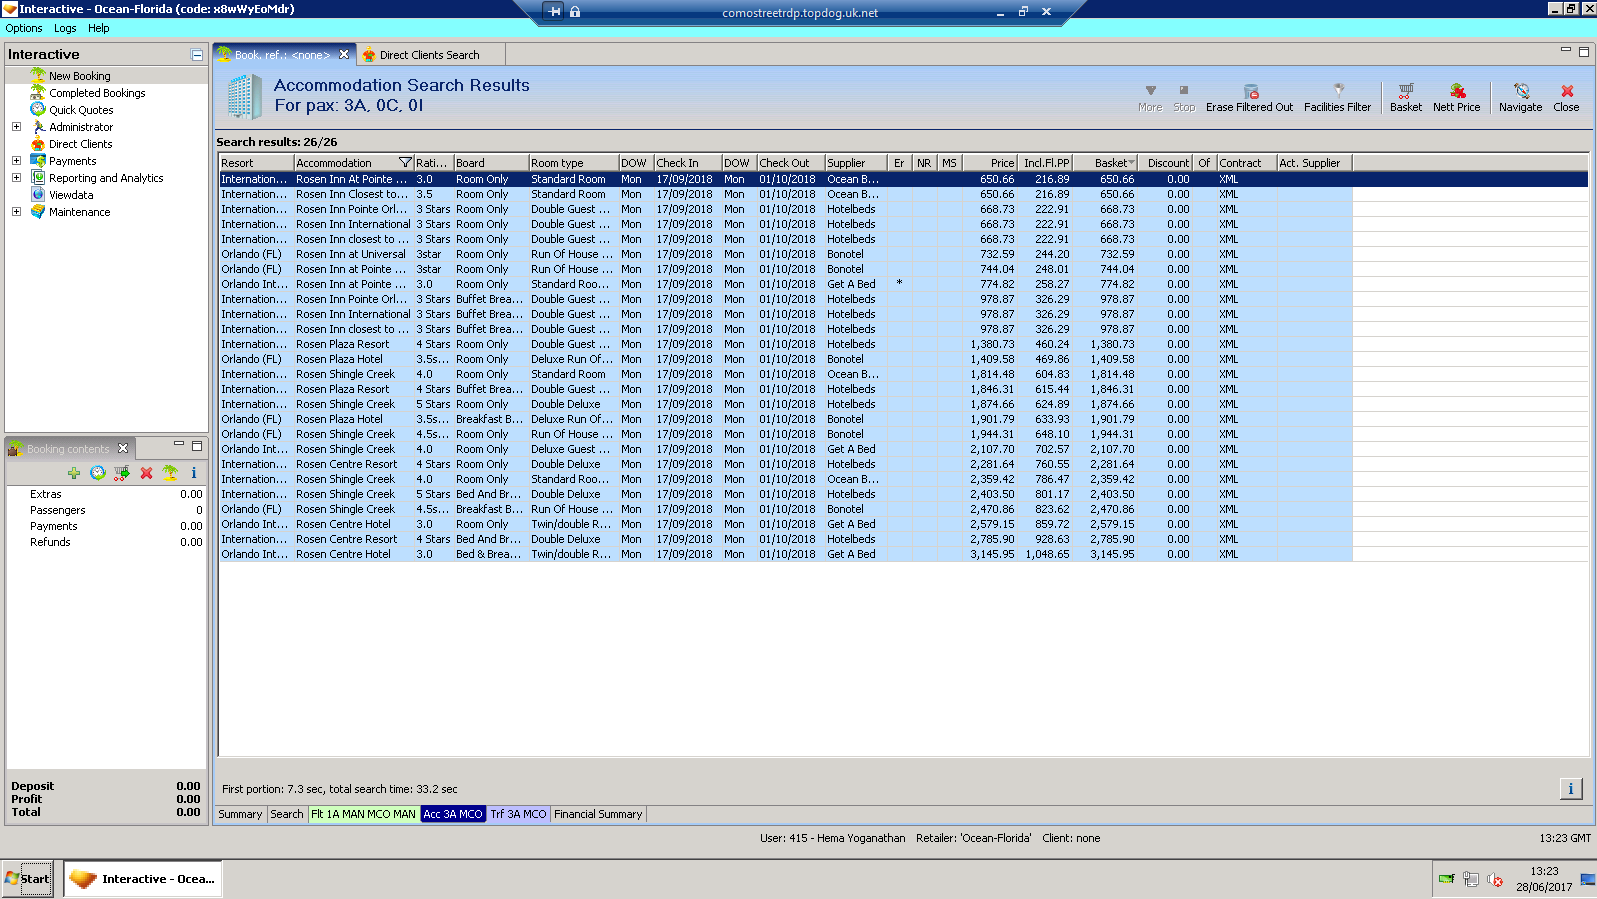Image resolution: width=1597 pixels, height=899 pixels.
Task: Close the Book. ref.: <none> tab
Action: (x=344, y=55)
